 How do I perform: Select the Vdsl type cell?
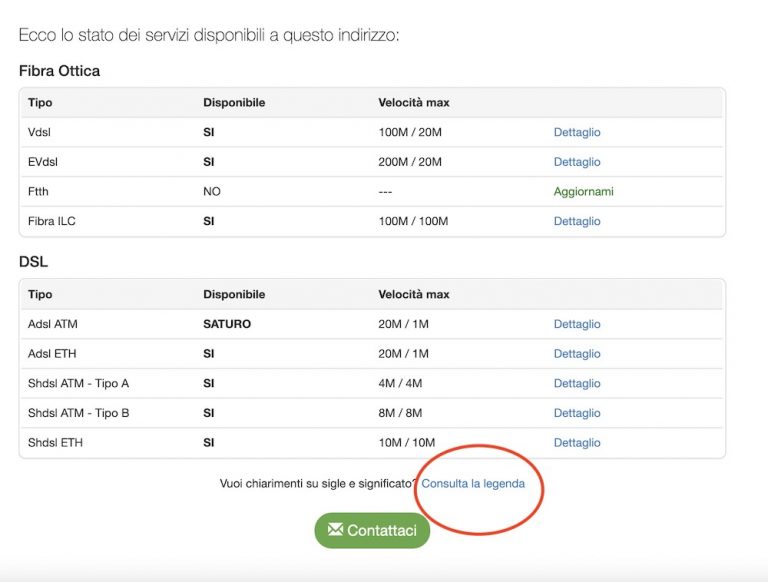coord(39,132)
